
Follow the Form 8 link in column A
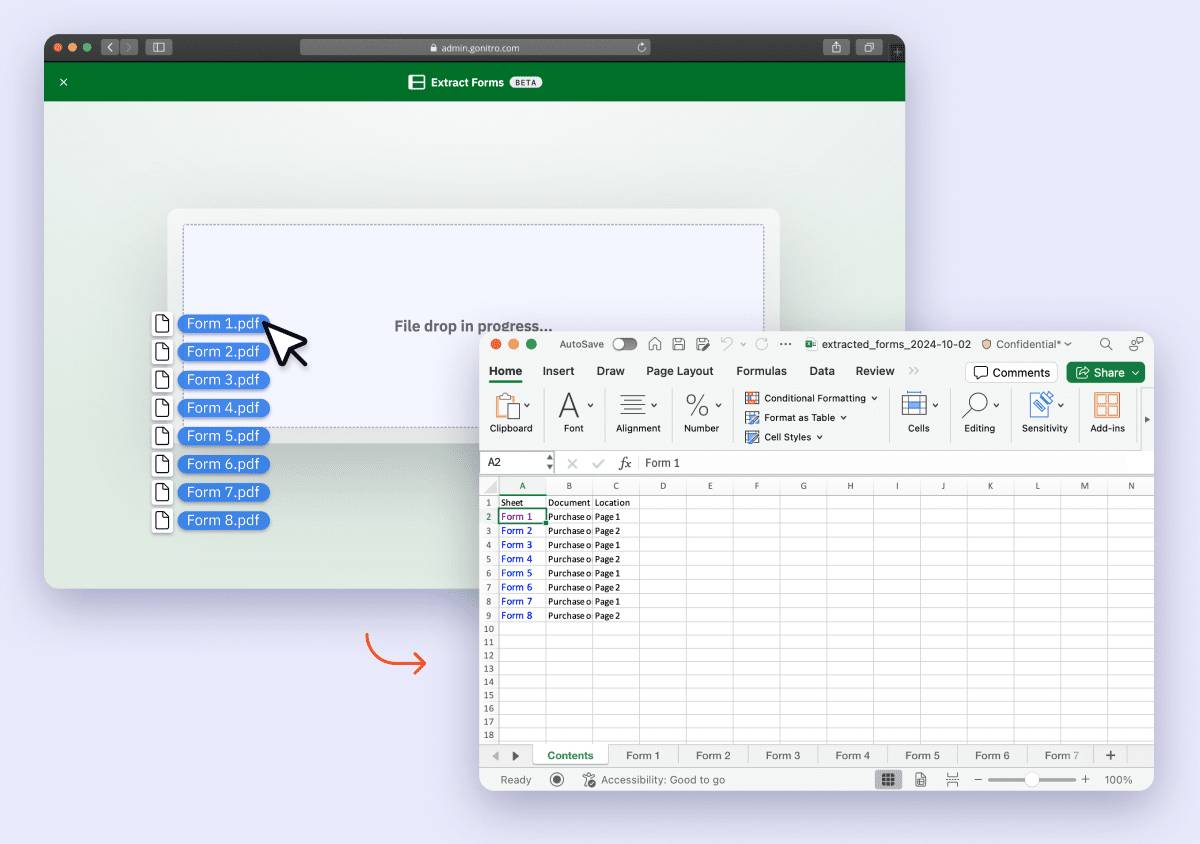517,616
